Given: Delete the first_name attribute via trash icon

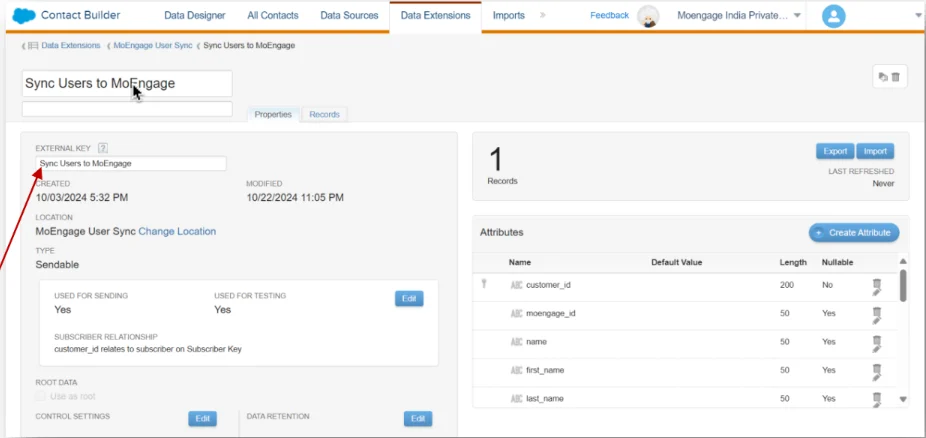Looking at the screenshot, I should coord(877,368).
